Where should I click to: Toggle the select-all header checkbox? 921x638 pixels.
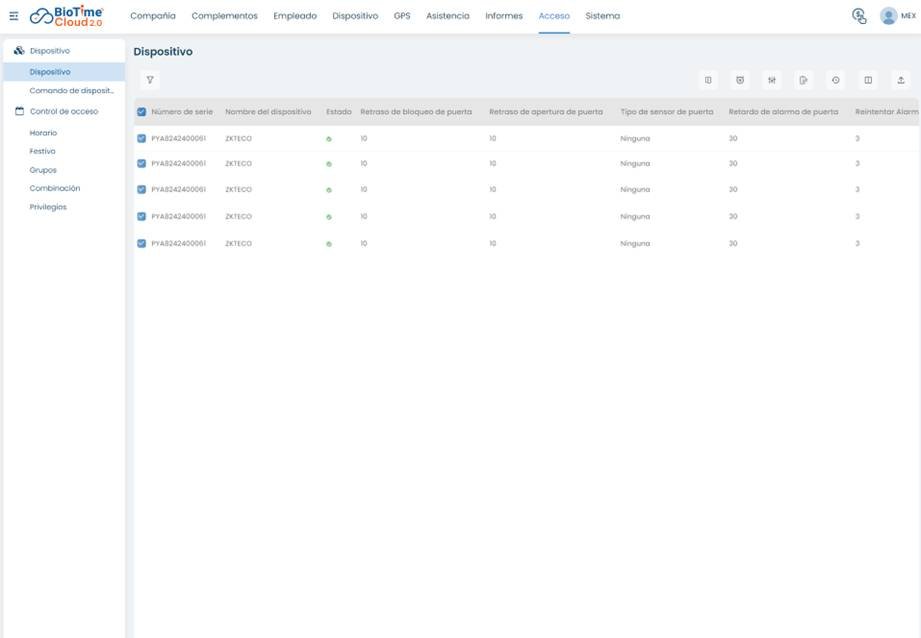pos(142,112)
